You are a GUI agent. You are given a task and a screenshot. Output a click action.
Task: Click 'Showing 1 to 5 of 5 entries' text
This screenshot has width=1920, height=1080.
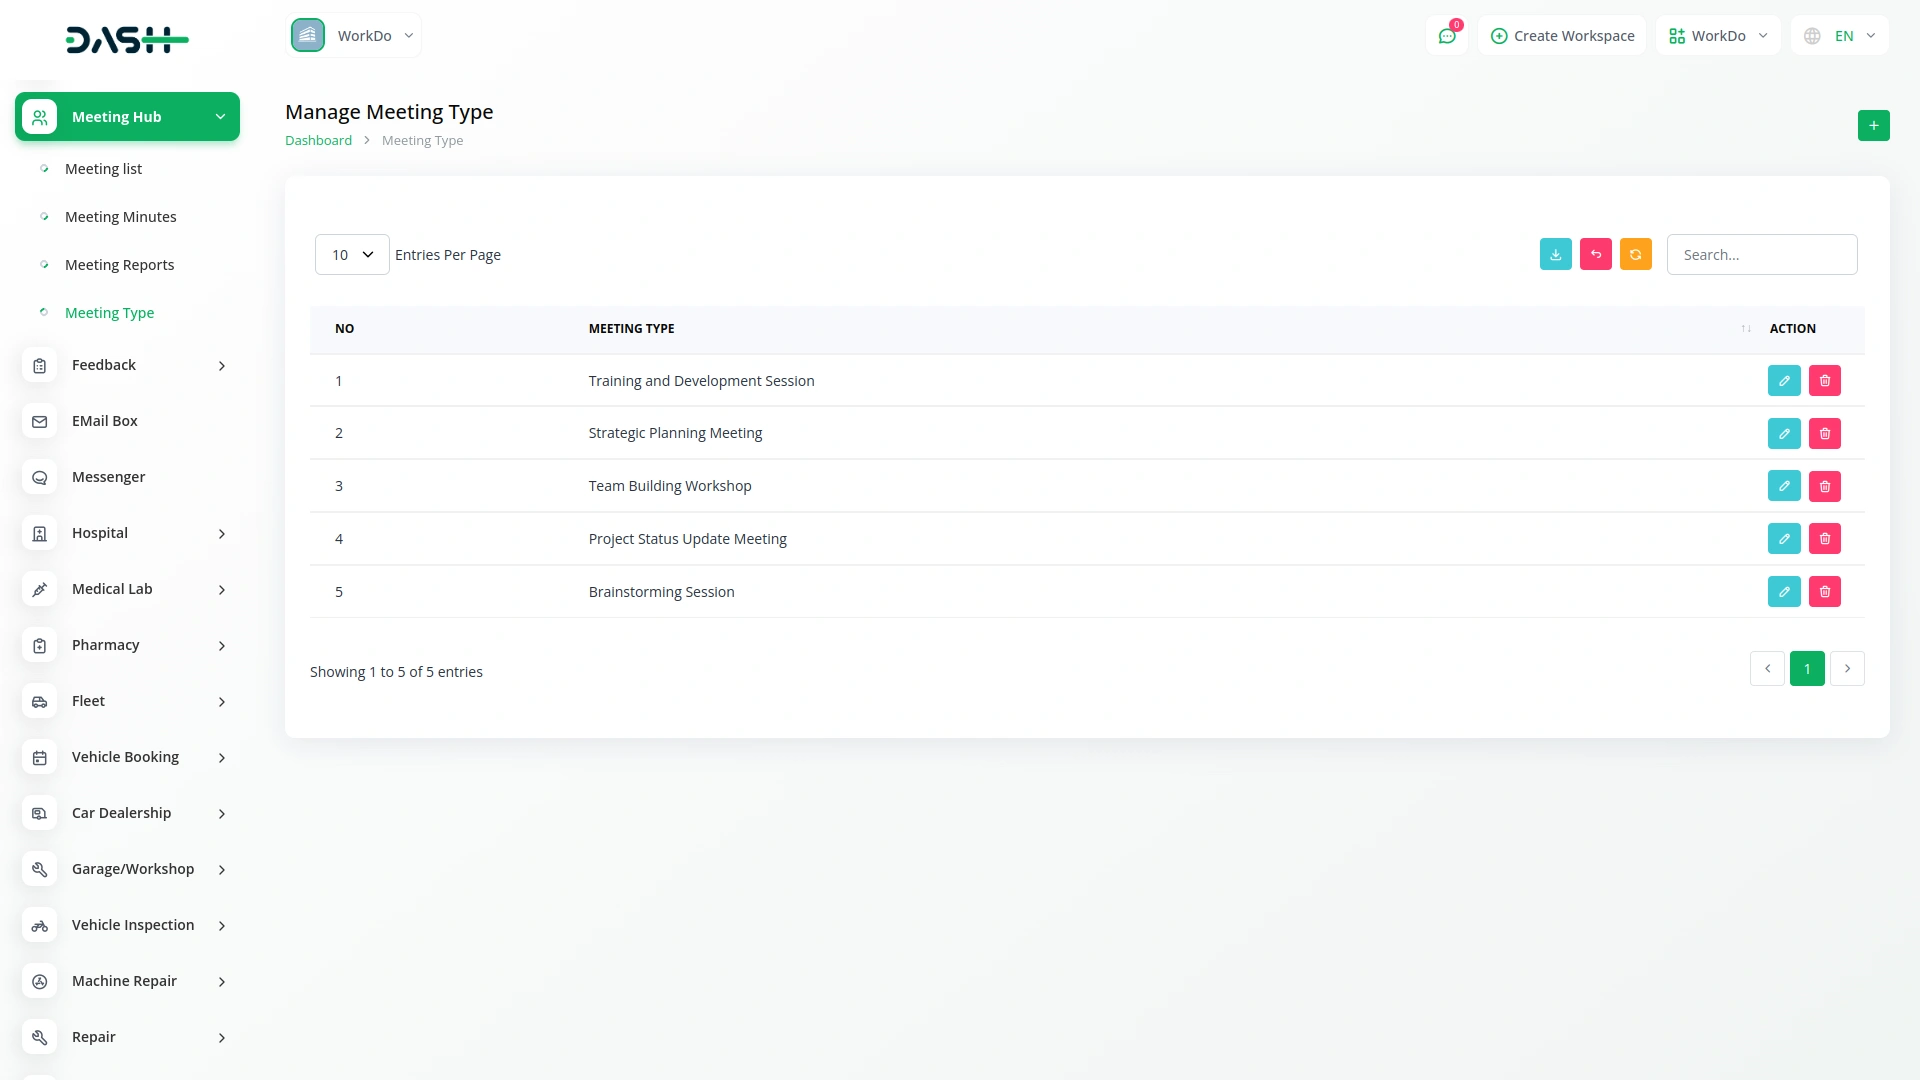tap(396, 672)
